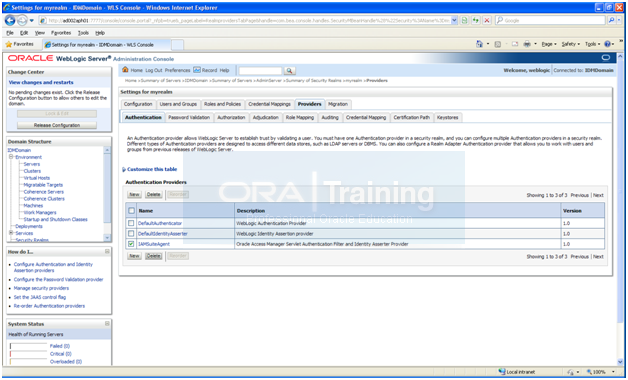This screenshot has height=380, width=628.
Task: Click the red Stop loading X icon
Action: coord(487,20)
